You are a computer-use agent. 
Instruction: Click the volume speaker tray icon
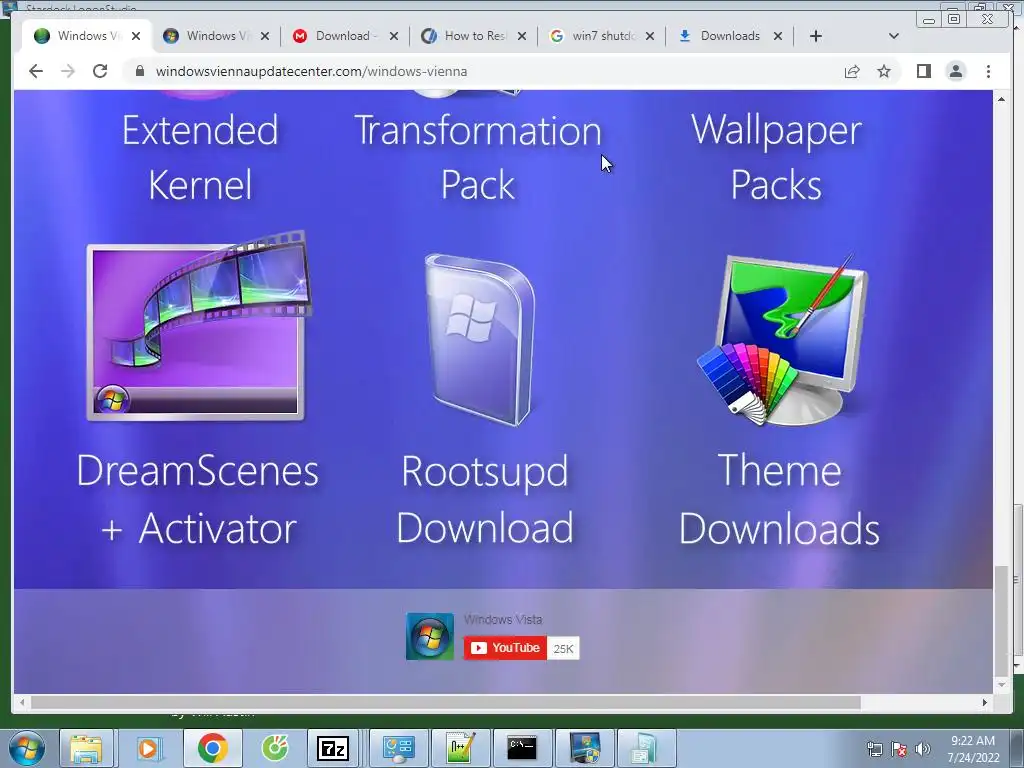click(922, 749)
